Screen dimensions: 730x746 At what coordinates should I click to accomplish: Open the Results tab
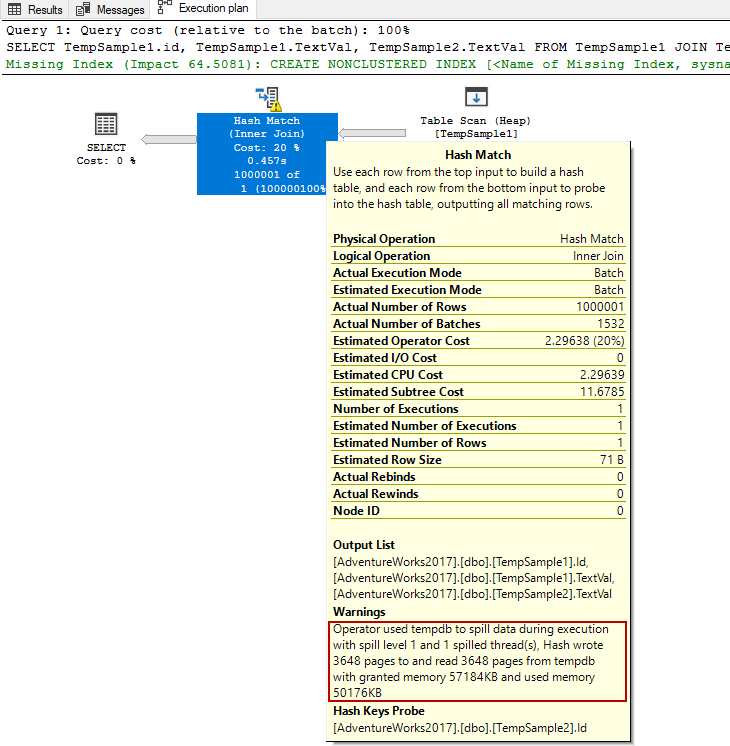coord(35,9)
